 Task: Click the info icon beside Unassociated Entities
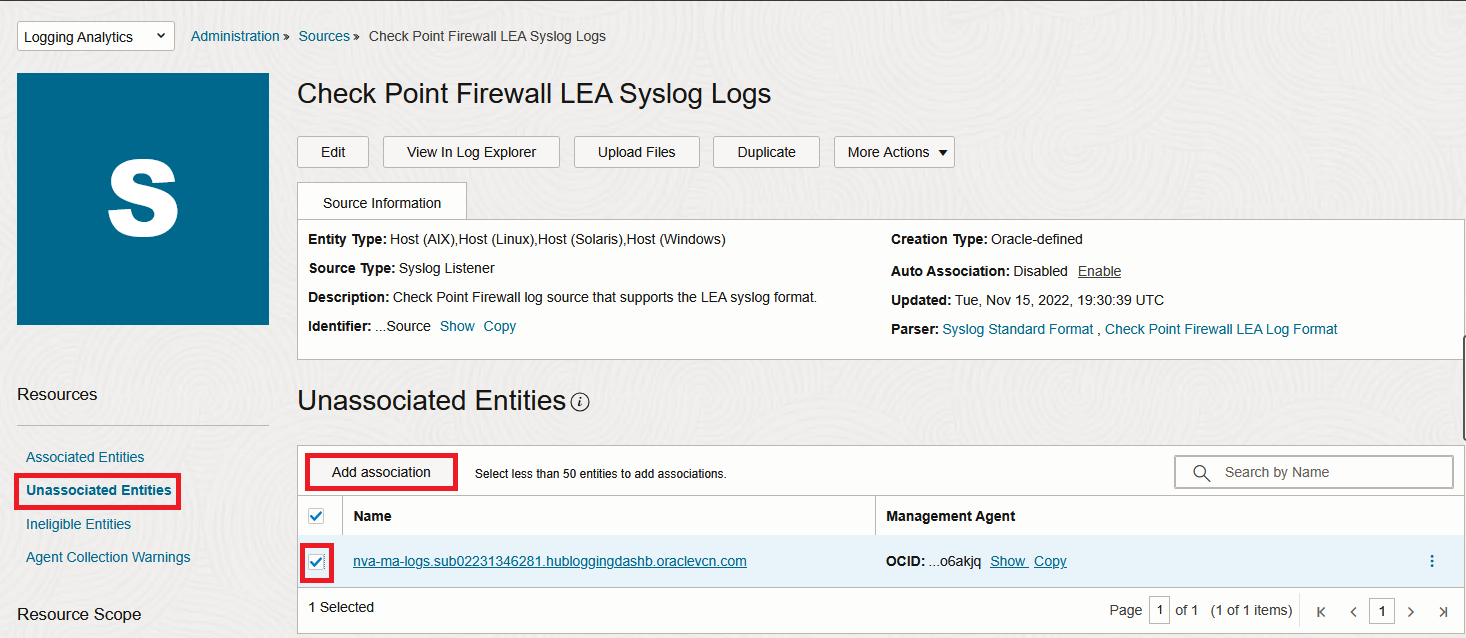tap(580, 403)
